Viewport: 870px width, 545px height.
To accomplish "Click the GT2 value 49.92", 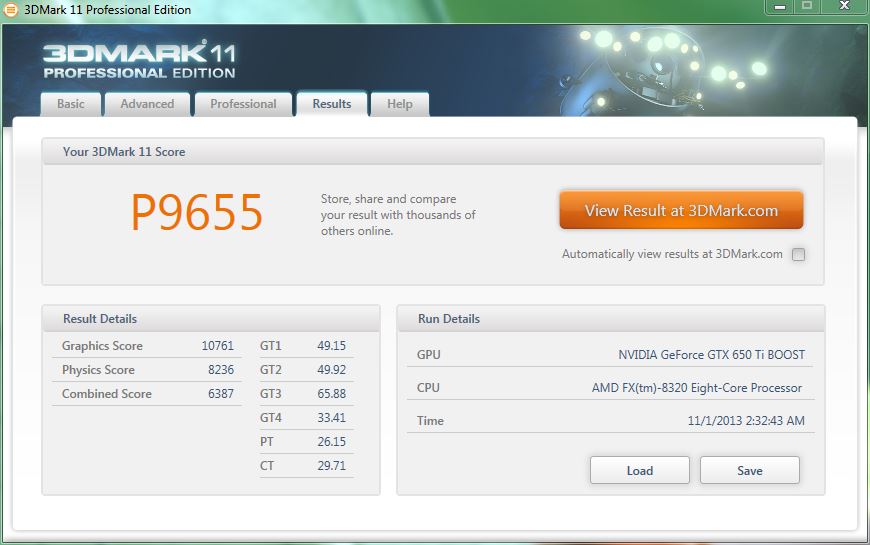I will point(331,370).
